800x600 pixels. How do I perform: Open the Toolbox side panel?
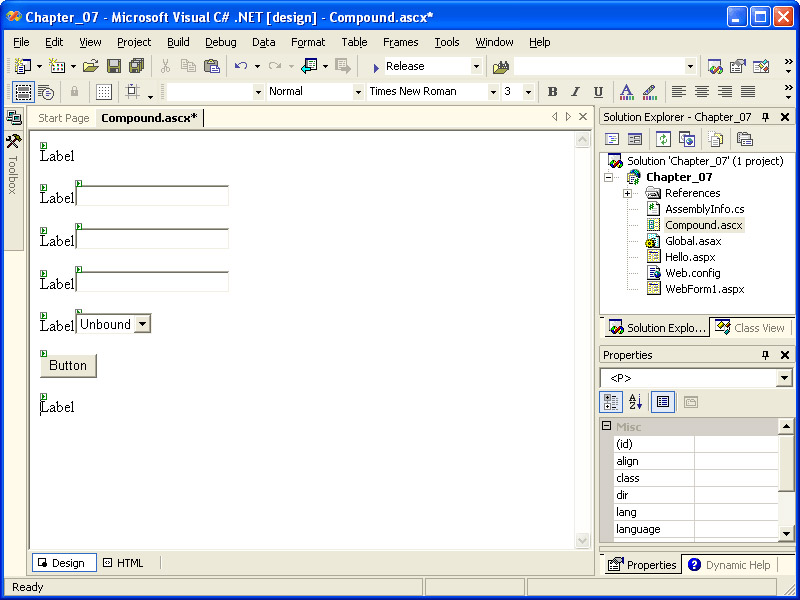(x=13, y=165)
